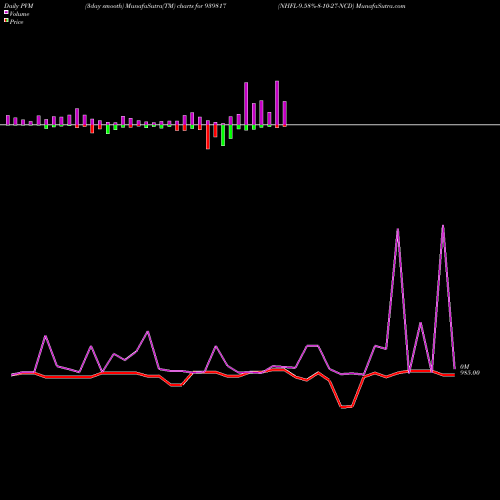The image size is (500, 500).
Task: Click the '985.00' price value label
Action: (470, 373)
